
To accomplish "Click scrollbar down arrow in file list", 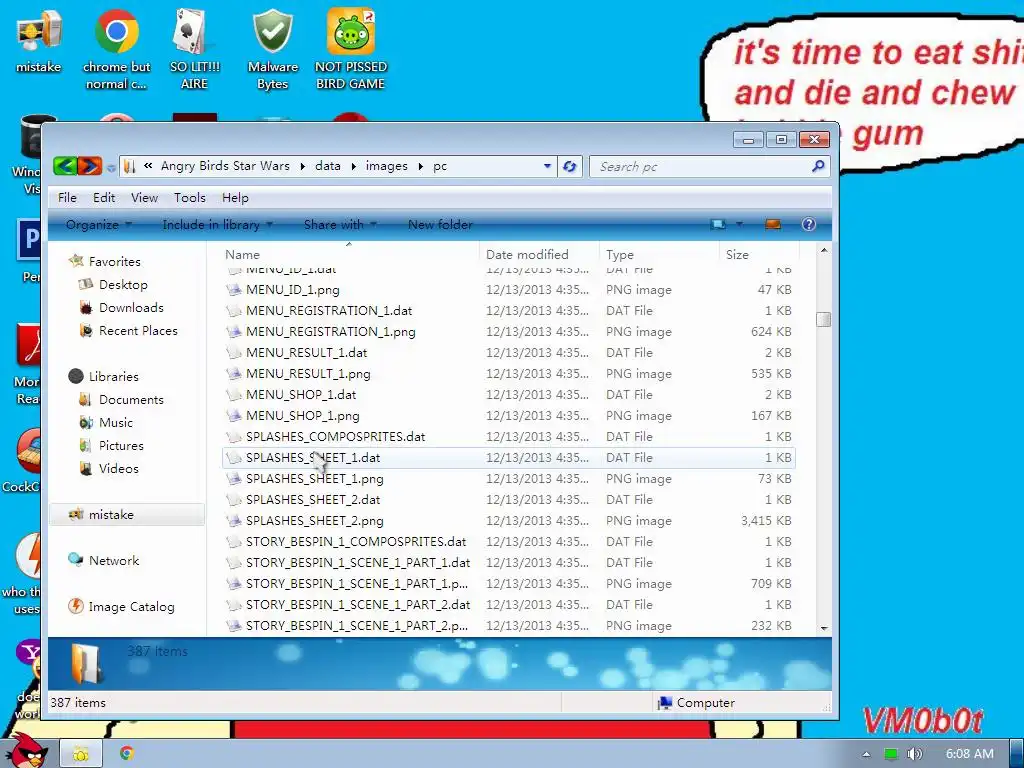I will pos(824,628).
